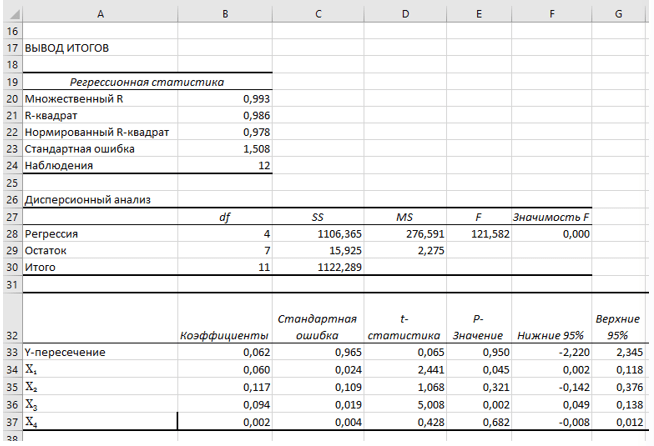This screenshot has width=654, height=446.
Task: Click 'Верхние 95%' header cell
Action: pyautogui.click(x=619, y=319)
